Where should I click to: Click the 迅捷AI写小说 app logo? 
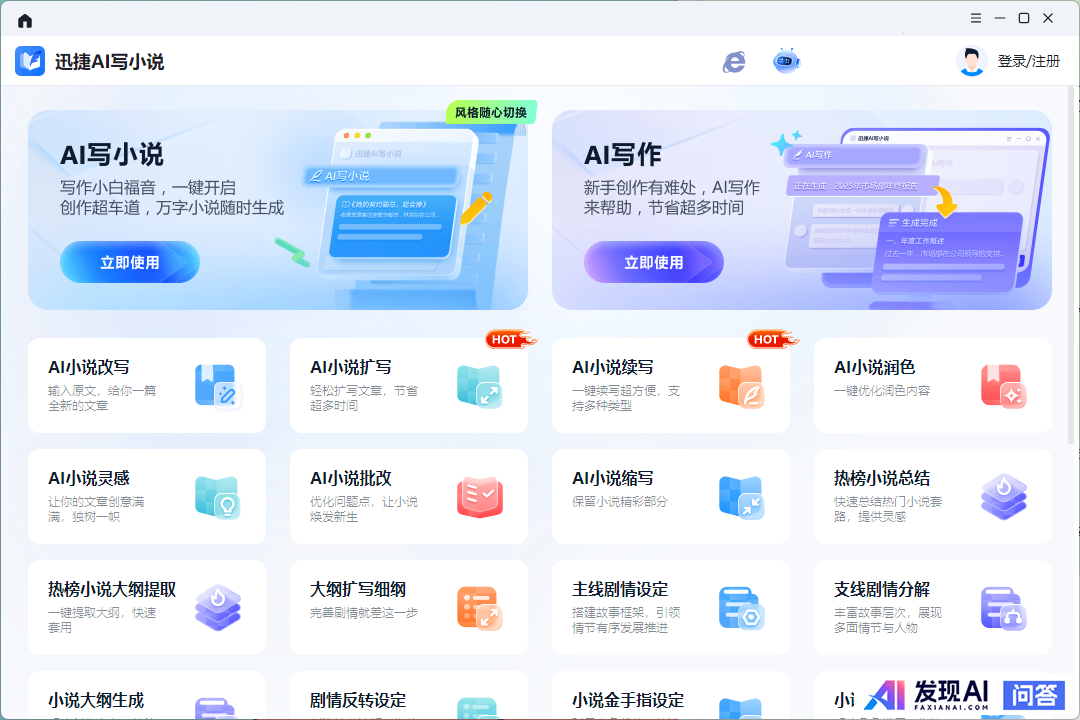coord(30,61)
